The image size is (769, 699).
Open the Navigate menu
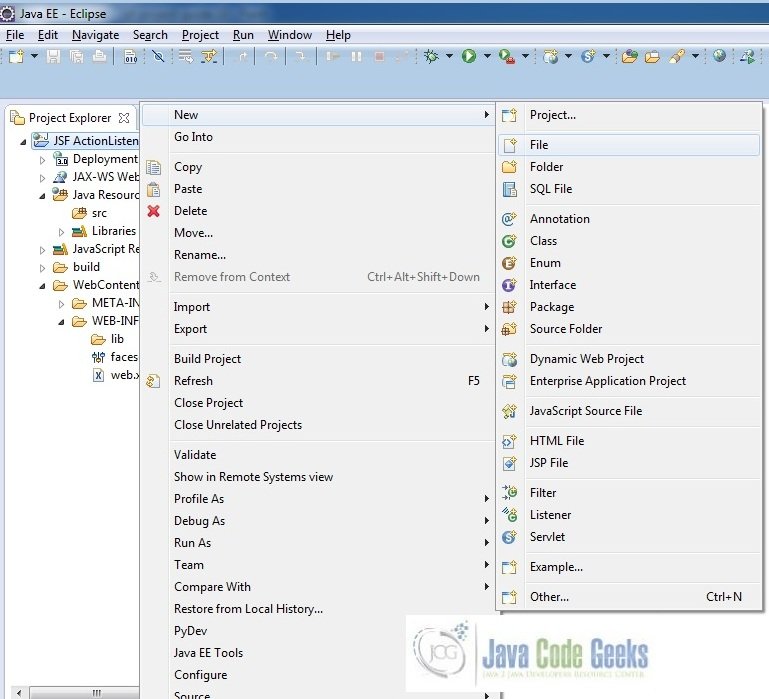(x=95, y=35)
